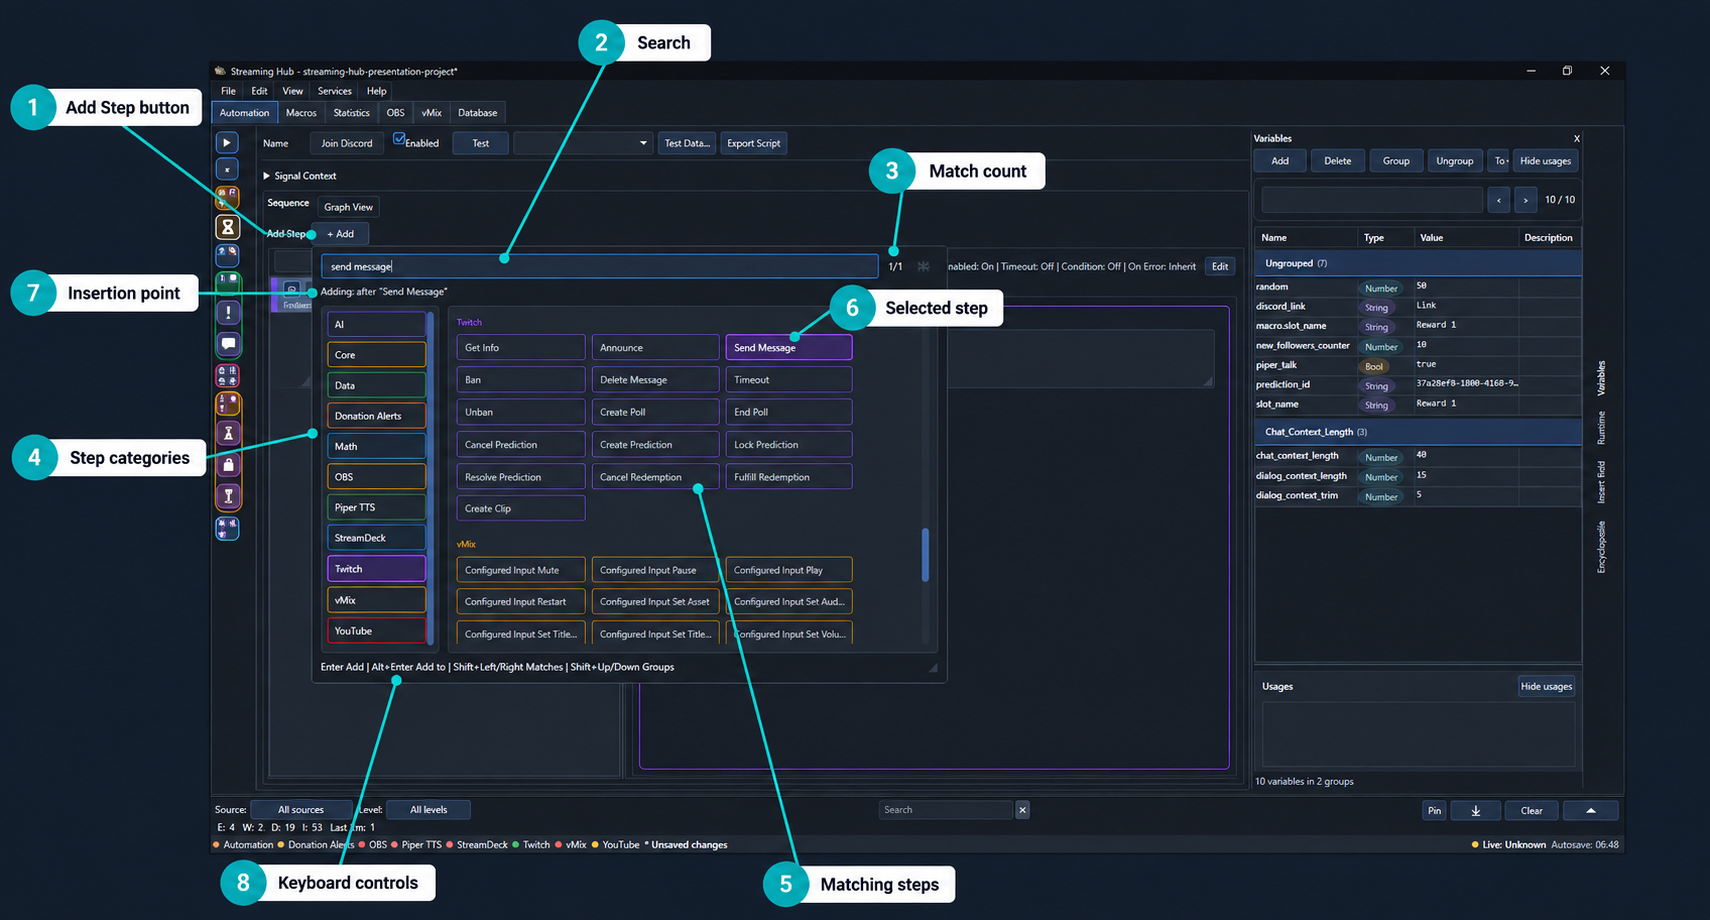Switch to the Statistics tab
The height and width of the screenshot is (920, 1710).
[x=351, y=113]
